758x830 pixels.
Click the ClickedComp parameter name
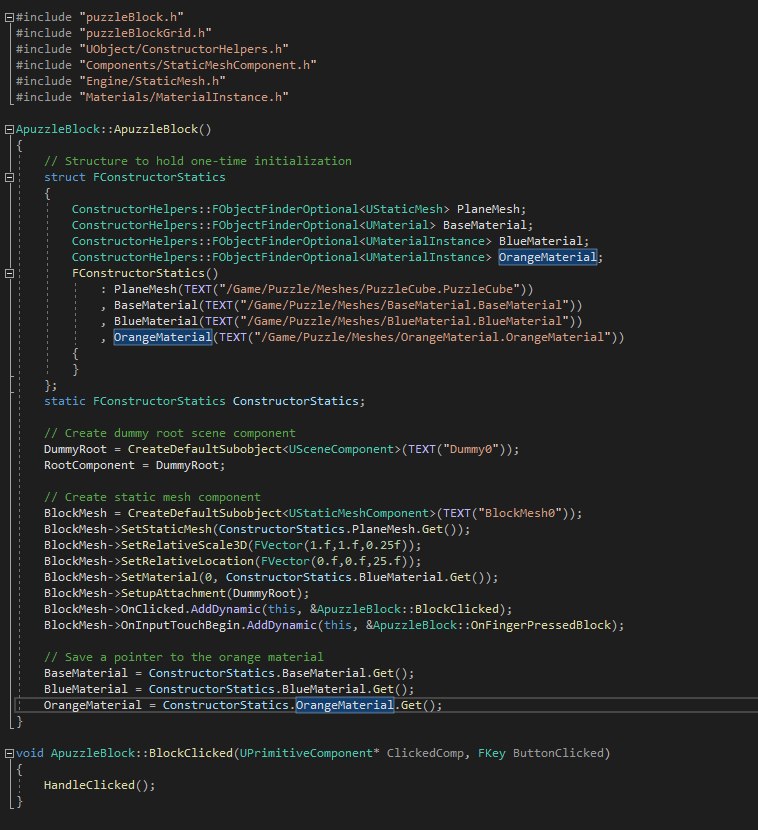[425, 753]
